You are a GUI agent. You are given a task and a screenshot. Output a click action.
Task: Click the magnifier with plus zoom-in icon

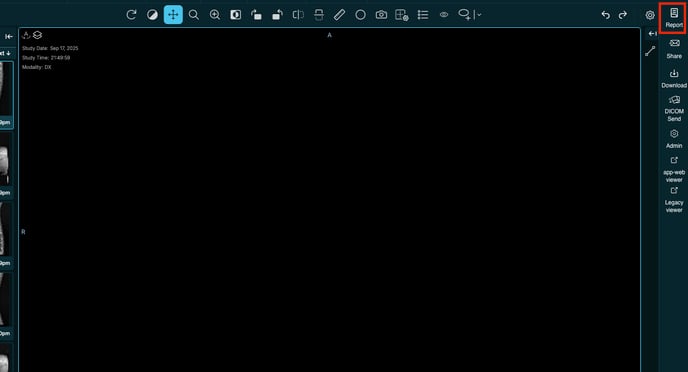(215, 15)
